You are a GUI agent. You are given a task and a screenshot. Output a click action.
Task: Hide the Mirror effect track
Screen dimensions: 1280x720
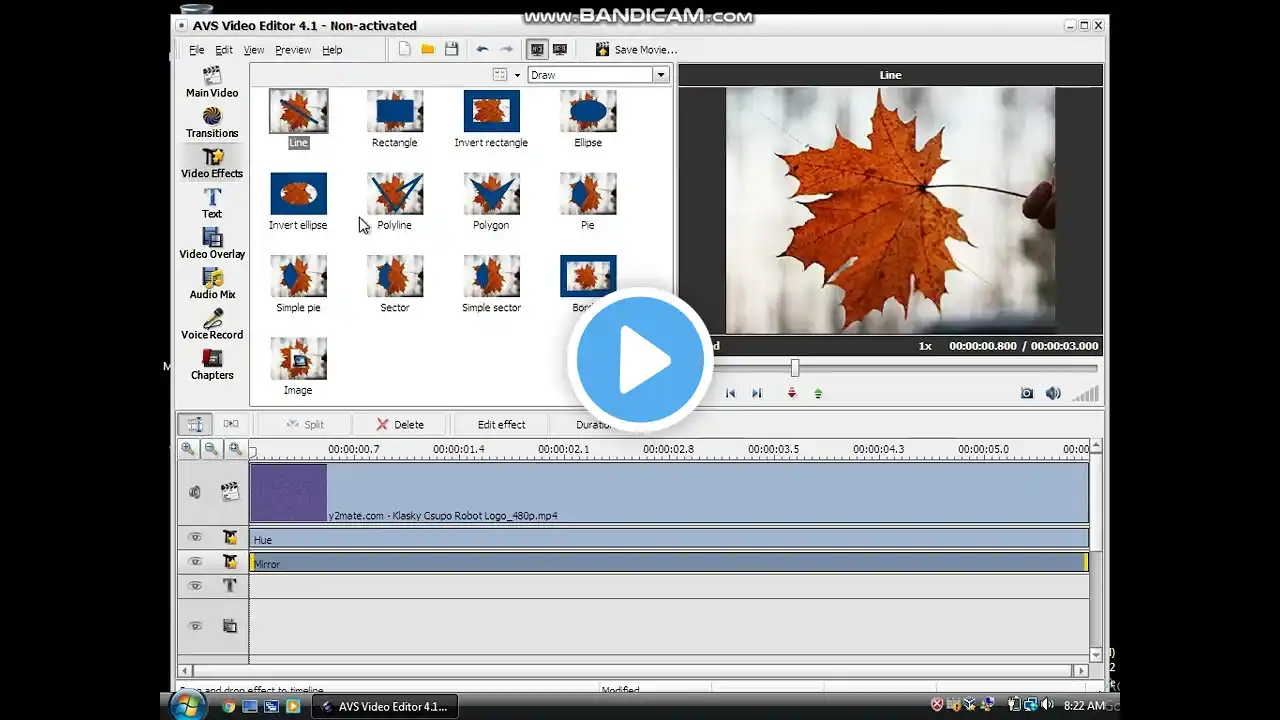point(195,562)
